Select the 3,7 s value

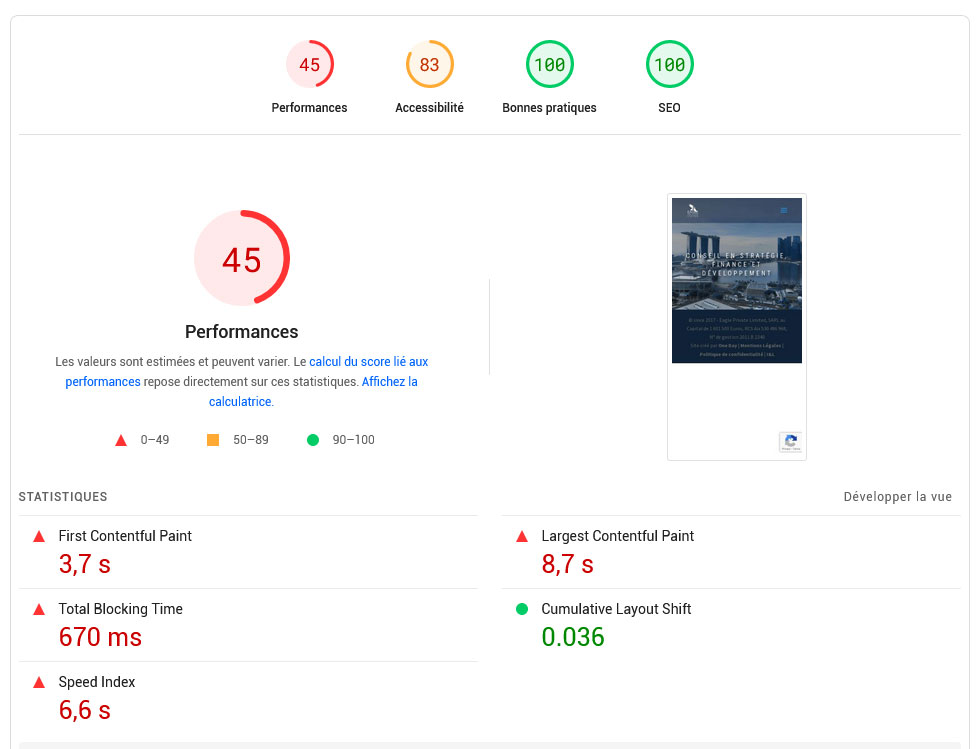tap(85, 564)
